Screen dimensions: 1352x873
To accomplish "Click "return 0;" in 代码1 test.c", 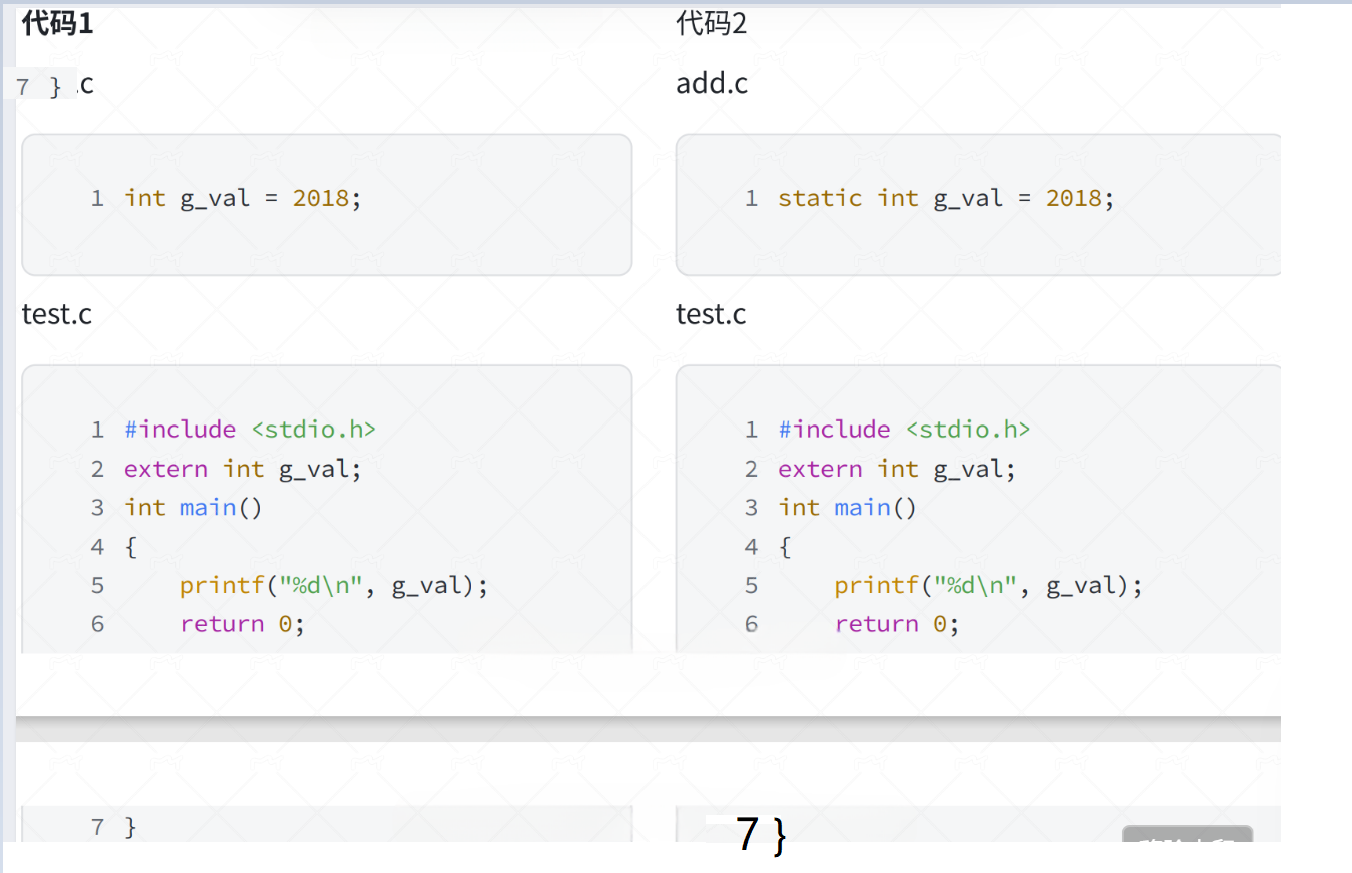I will (x=242, y=624).
